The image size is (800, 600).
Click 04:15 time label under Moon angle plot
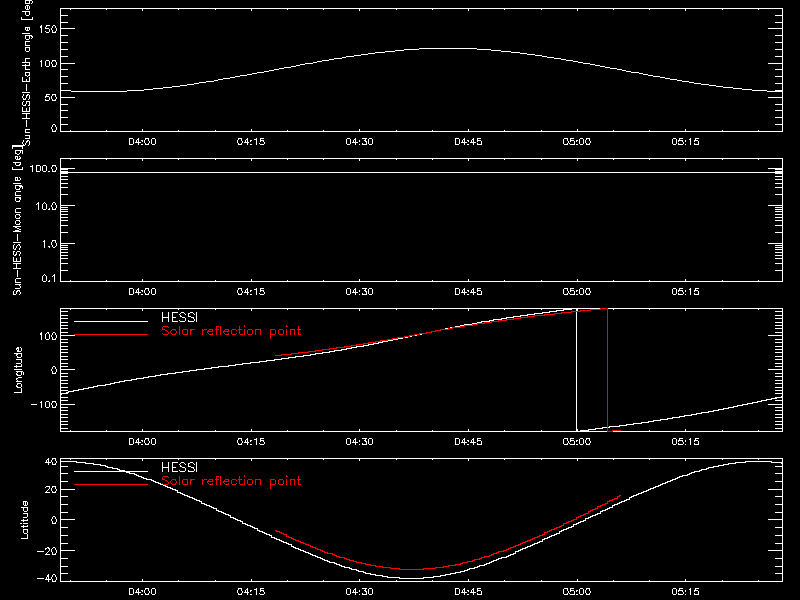point(251,292)
